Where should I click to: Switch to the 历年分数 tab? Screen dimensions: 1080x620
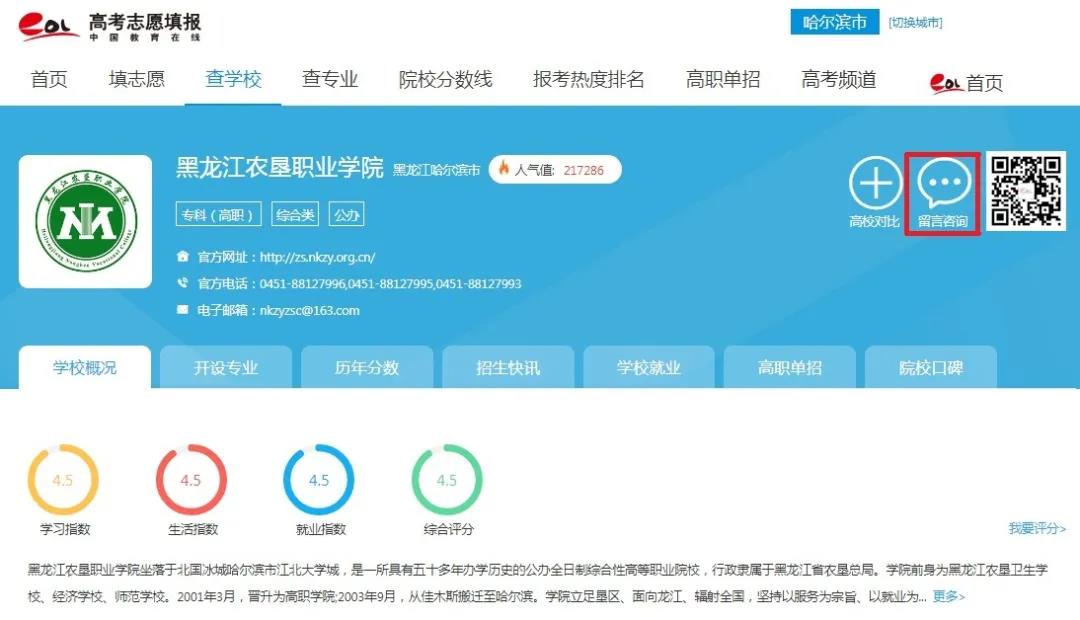tap(367, 367)
